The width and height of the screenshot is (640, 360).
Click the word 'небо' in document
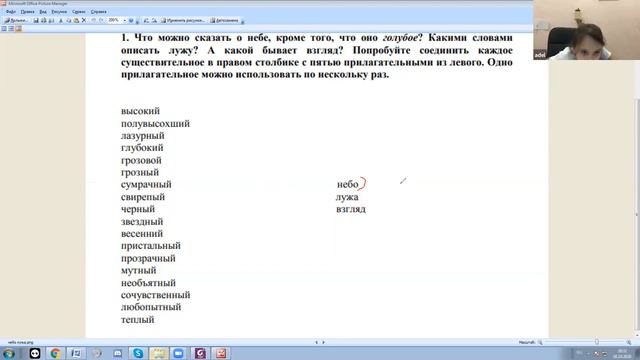(347, 184)
